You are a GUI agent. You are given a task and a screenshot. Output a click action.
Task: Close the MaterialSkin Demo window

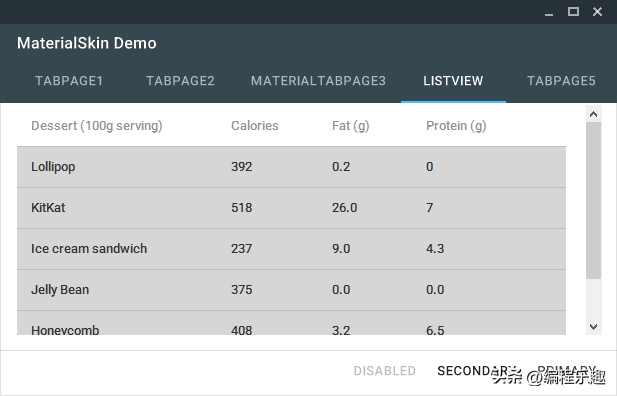(597, 12)
